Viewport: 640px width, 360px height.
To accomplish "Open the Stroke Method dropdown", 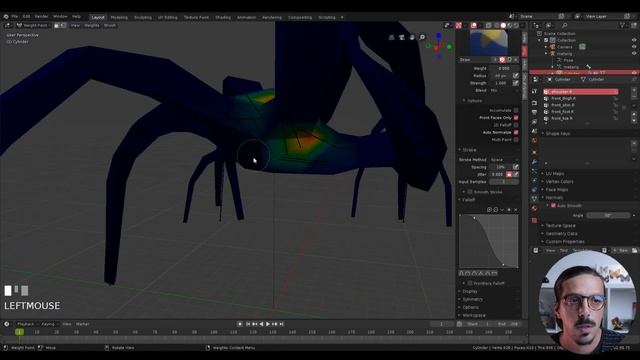I will (503, 160).
